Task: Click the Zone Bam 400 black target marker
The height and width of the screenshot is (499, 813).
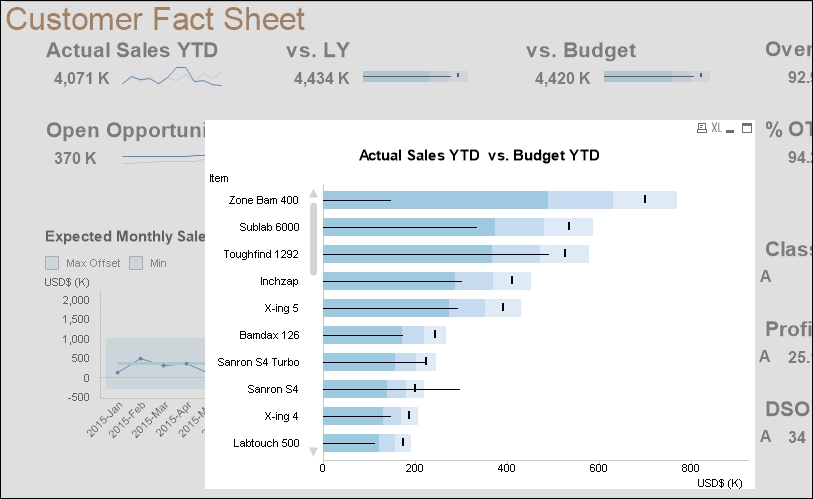Action: click(x=645, y=199)
